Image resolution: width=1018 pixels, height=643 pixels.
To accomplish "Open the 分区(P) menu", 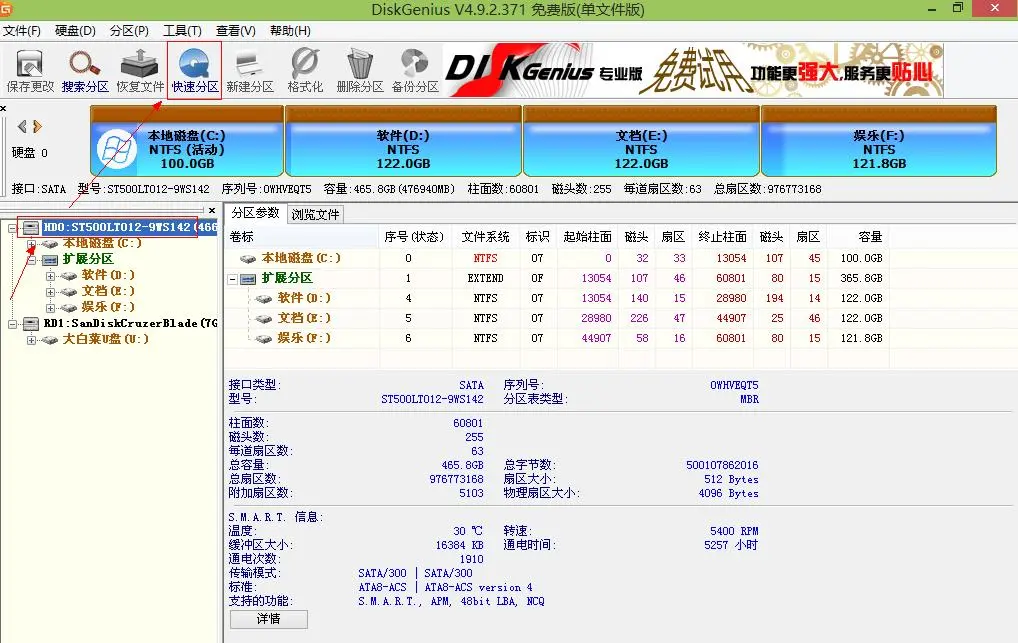I will tap(129, 31).
